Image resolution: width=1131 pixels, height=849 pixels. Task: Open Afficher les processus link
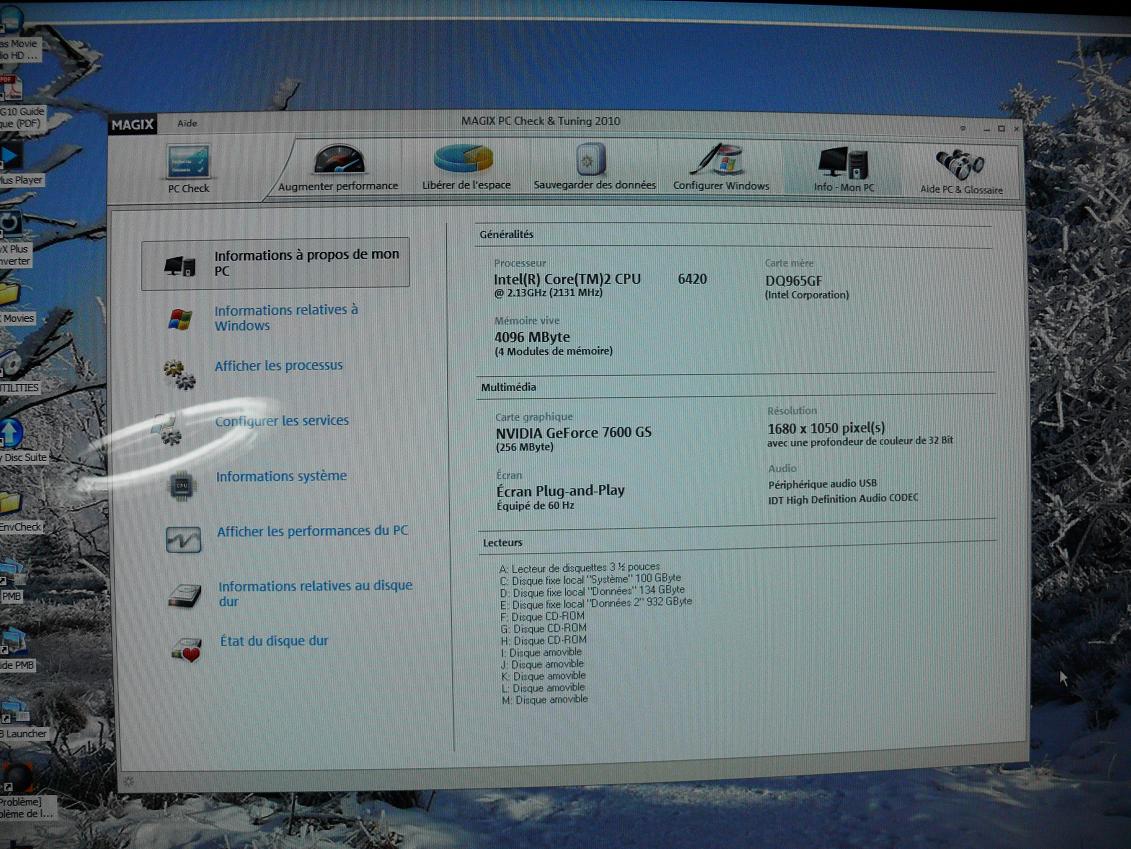(x=278, y=366)
